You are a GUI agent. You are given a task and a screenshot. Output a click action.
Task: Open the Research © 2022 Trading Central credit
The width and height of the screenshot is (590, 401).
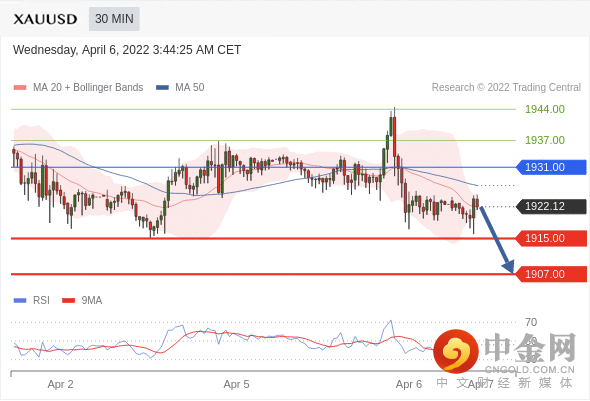(x=506, y=88)
